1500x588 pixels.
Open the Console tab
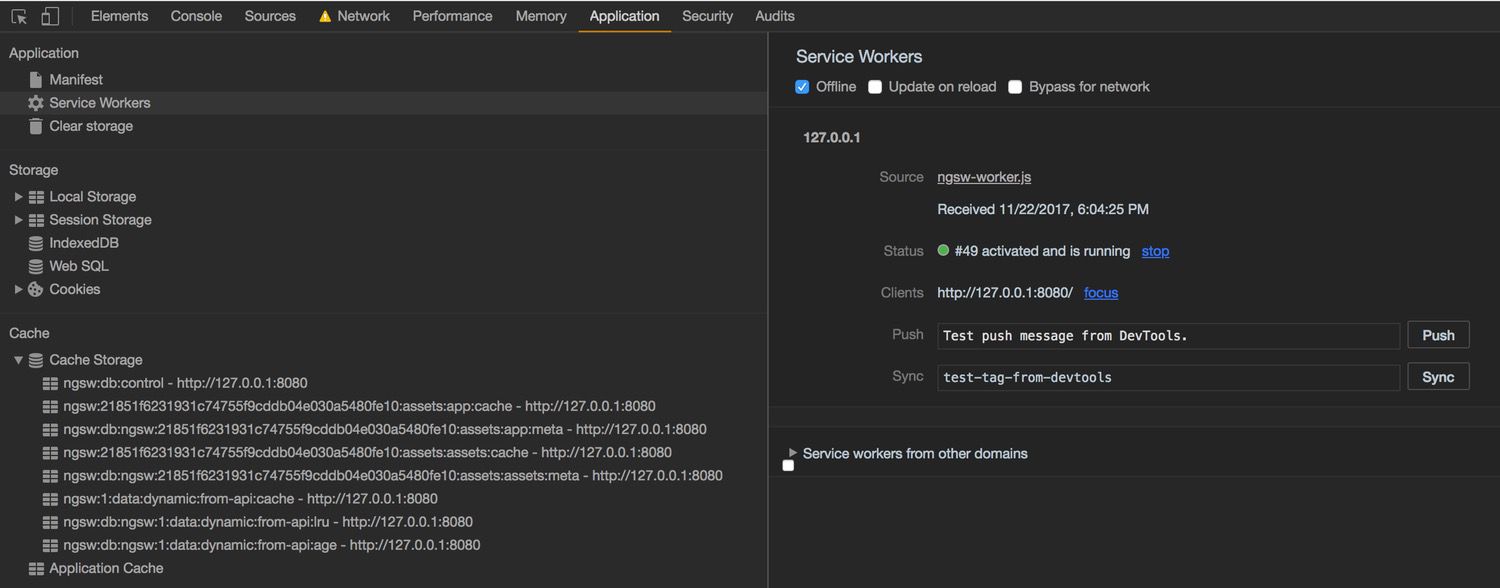pyautogui.click(x=196, y=16)
